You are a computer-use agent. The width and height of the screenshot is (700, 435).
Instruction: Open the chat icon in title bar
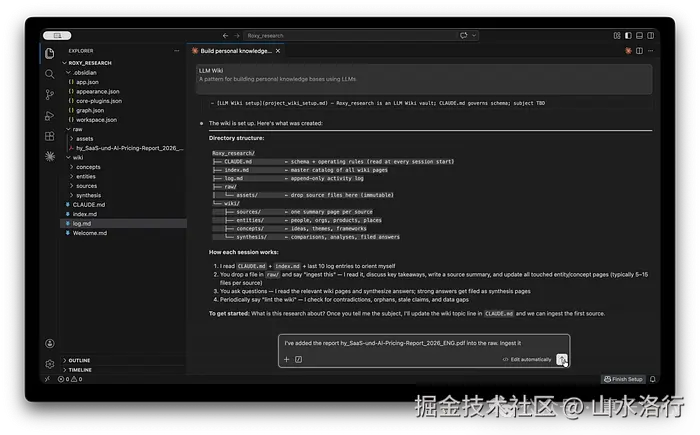463,36
